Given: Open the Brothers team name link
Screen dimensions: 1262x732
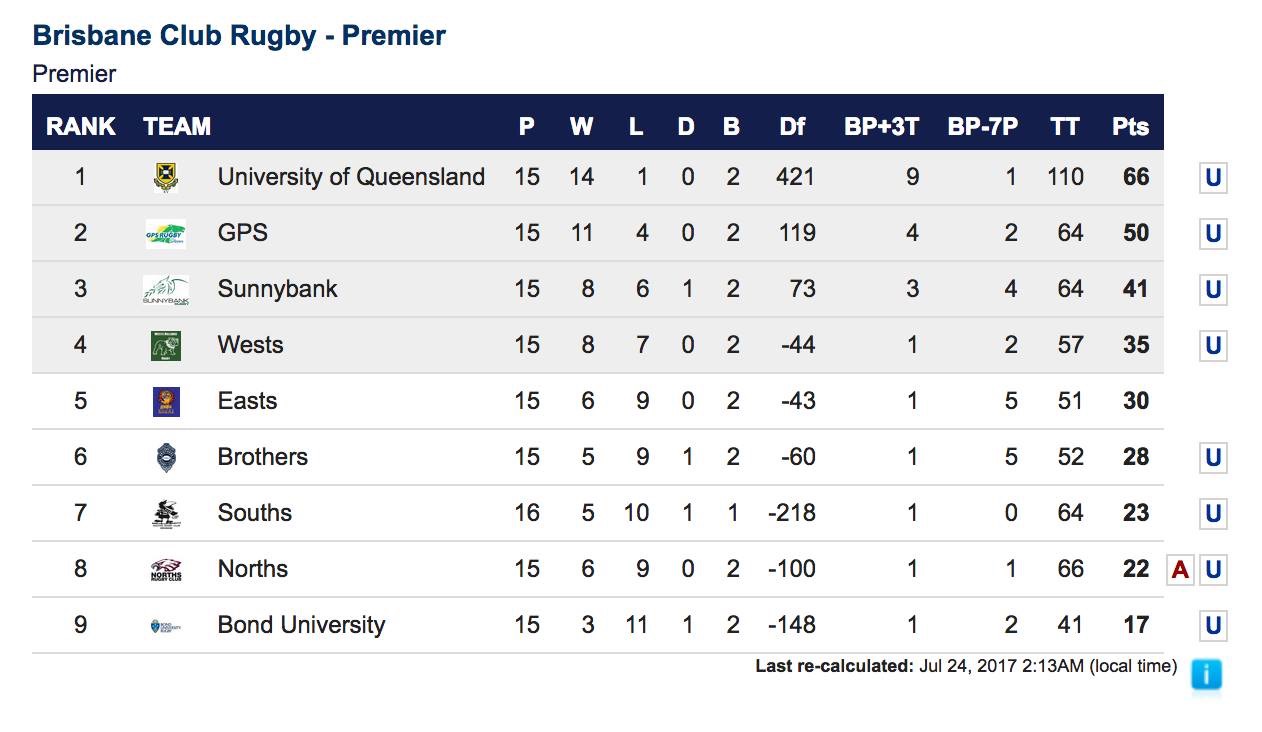Looking at the screenshot, I should (x=263, y=457).
